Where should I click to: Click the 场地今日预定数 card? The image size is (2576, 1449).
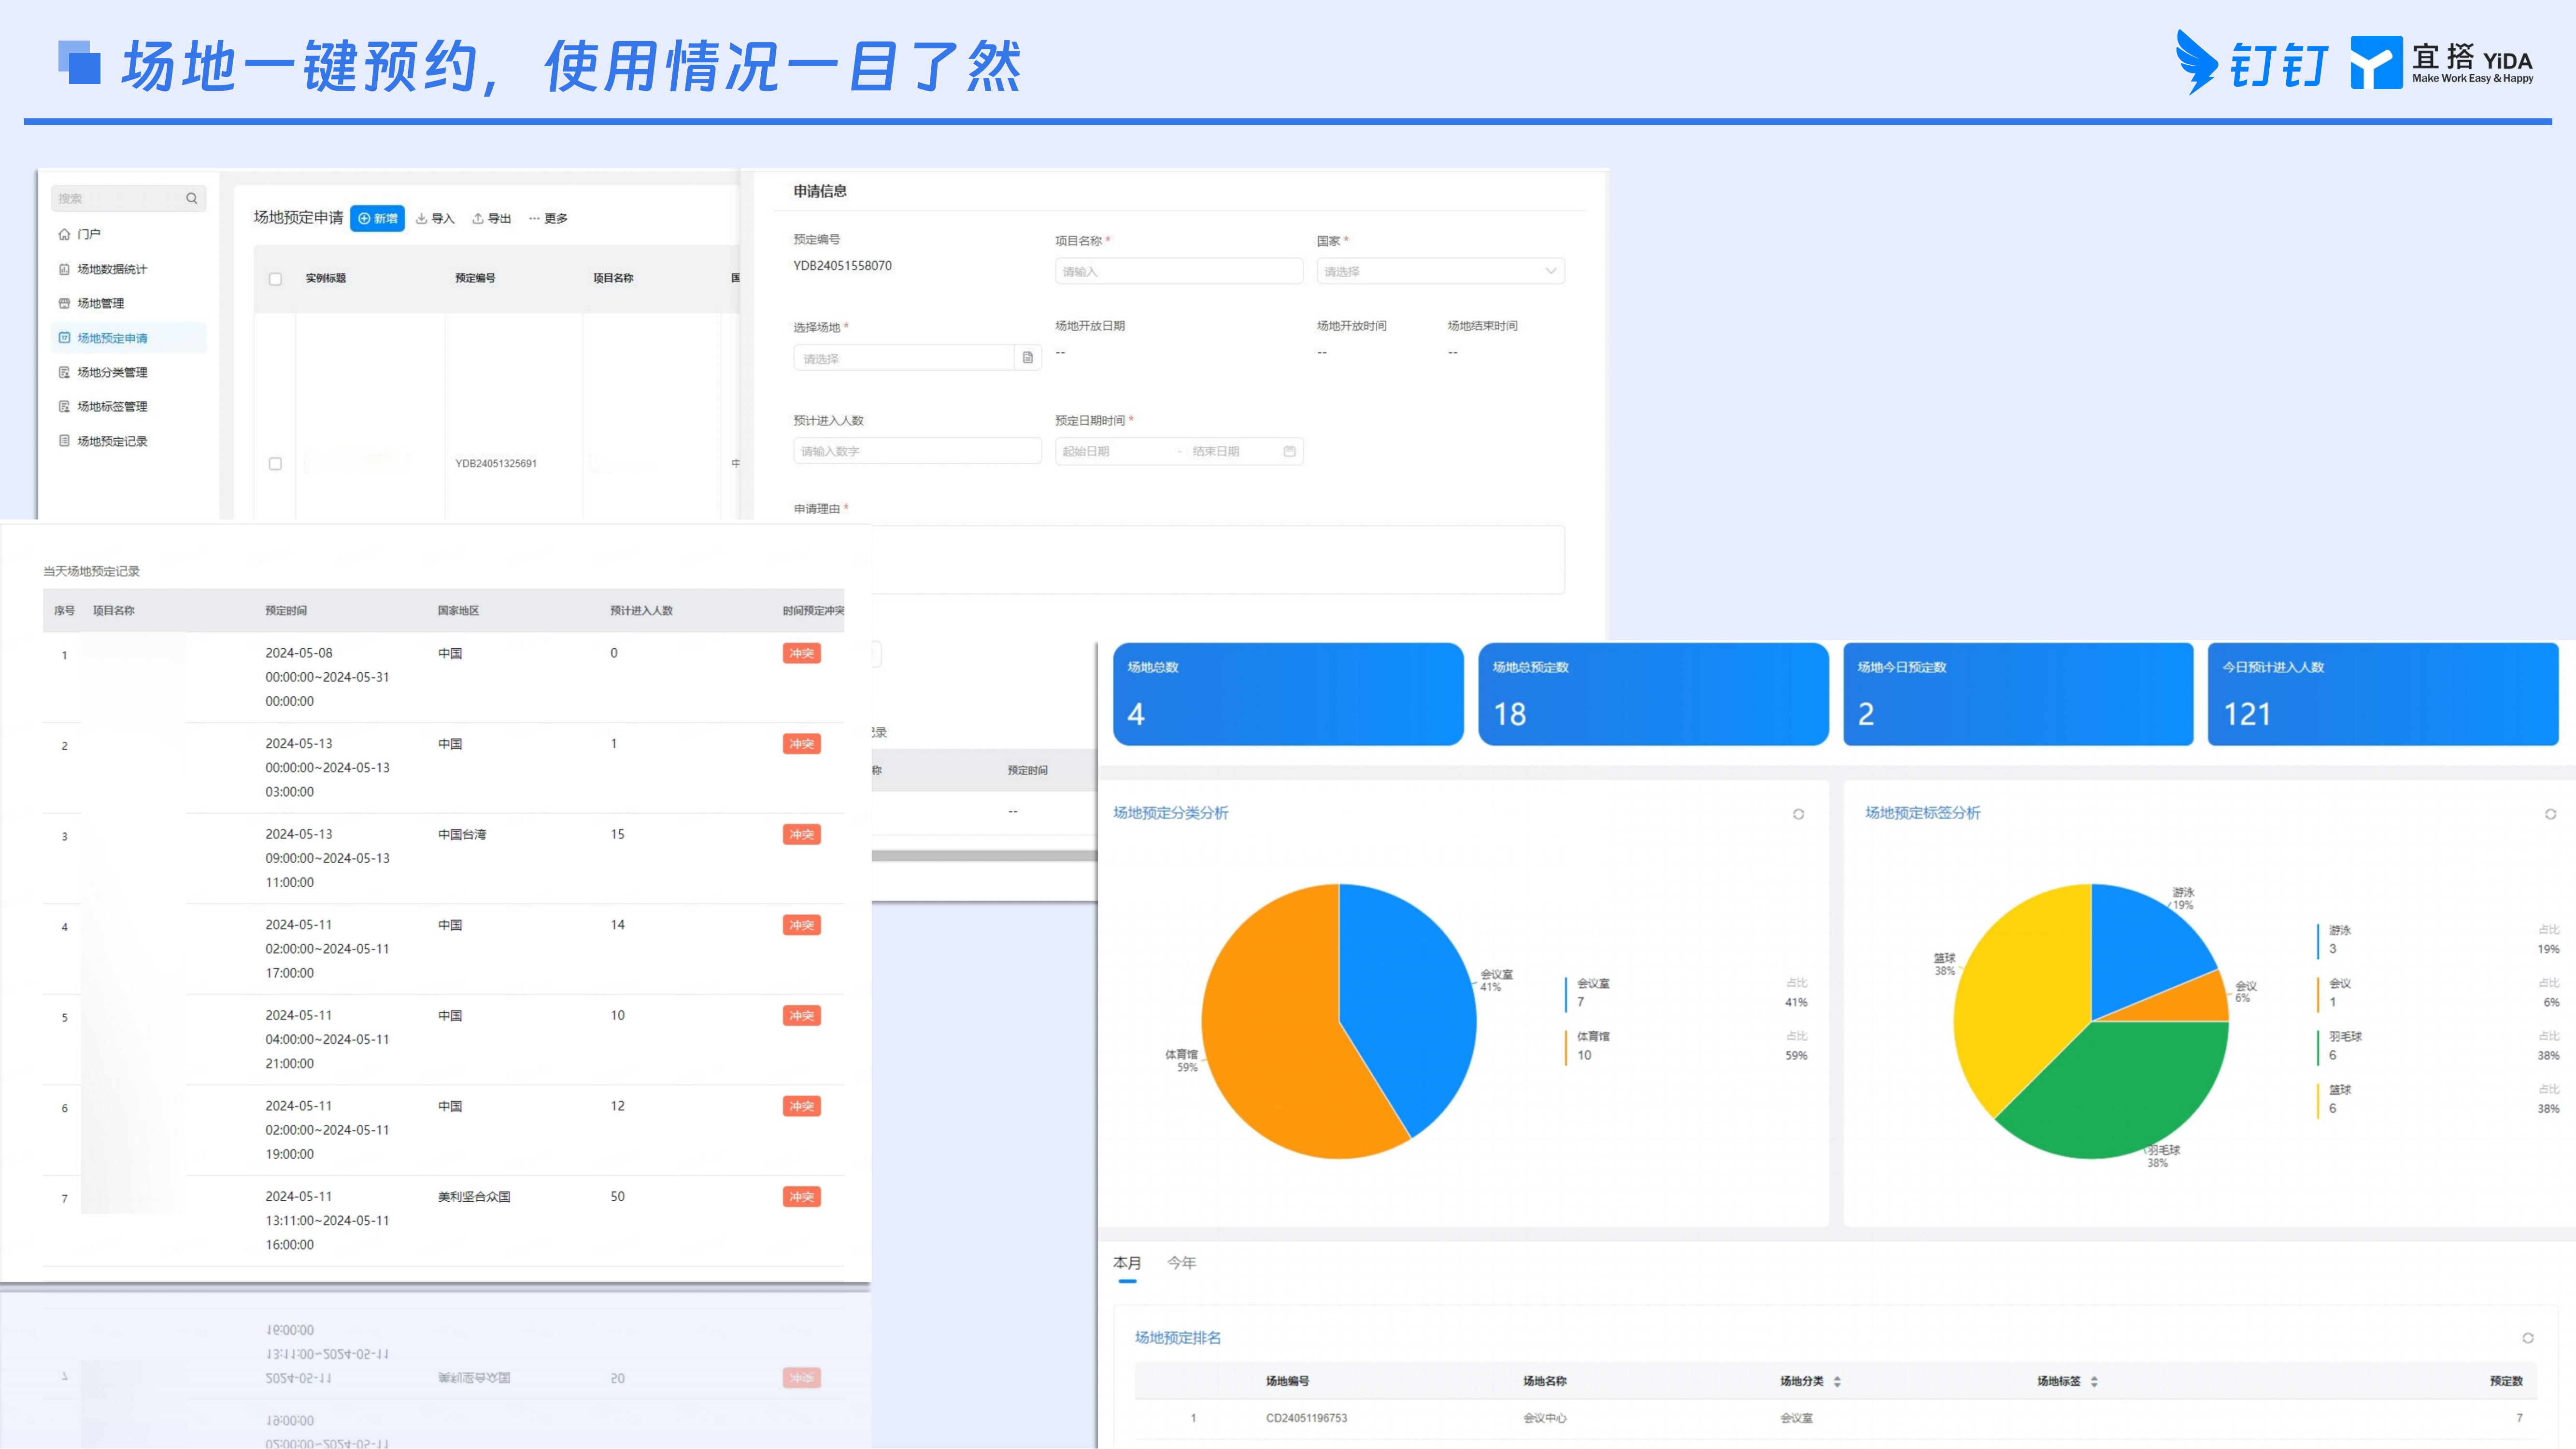point(2018,694)
